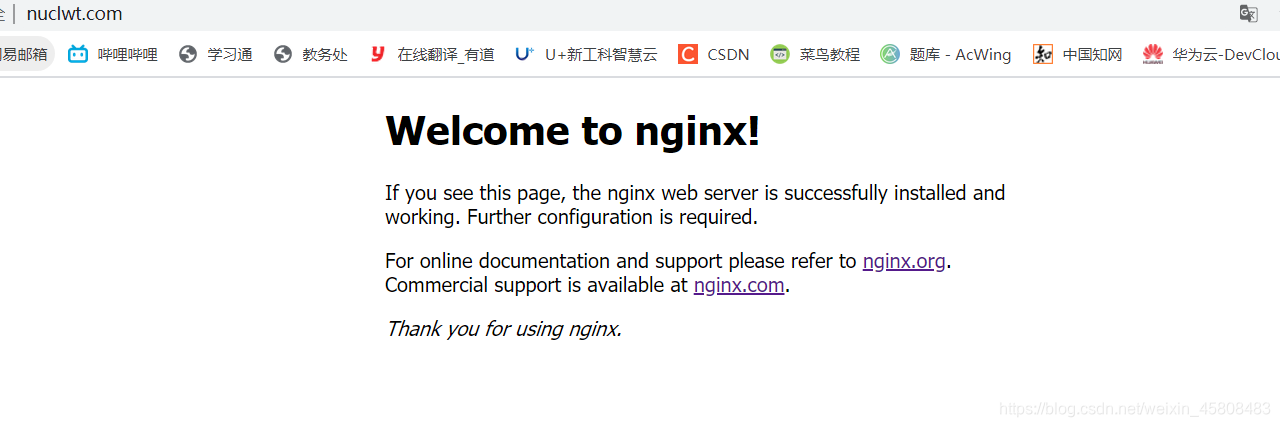Click the Bilibili bookmark icon

coord(78,54)
